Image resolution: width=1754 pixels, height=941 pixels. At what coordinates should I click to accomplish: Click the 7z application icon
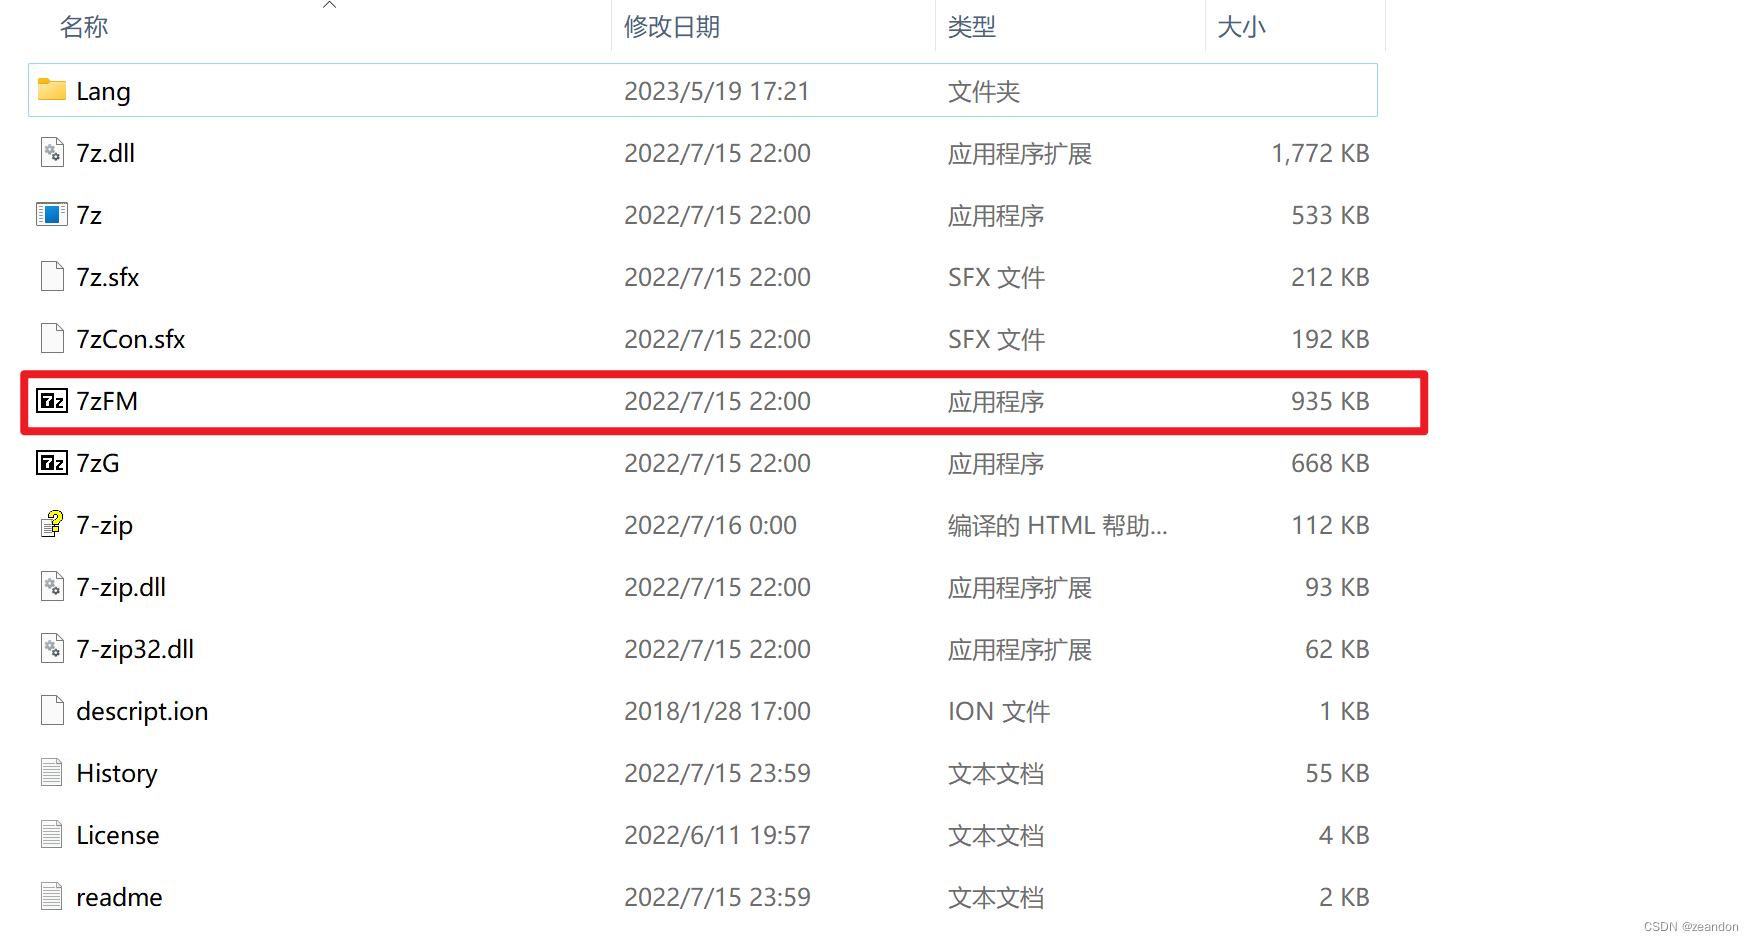tap(52, 214)
